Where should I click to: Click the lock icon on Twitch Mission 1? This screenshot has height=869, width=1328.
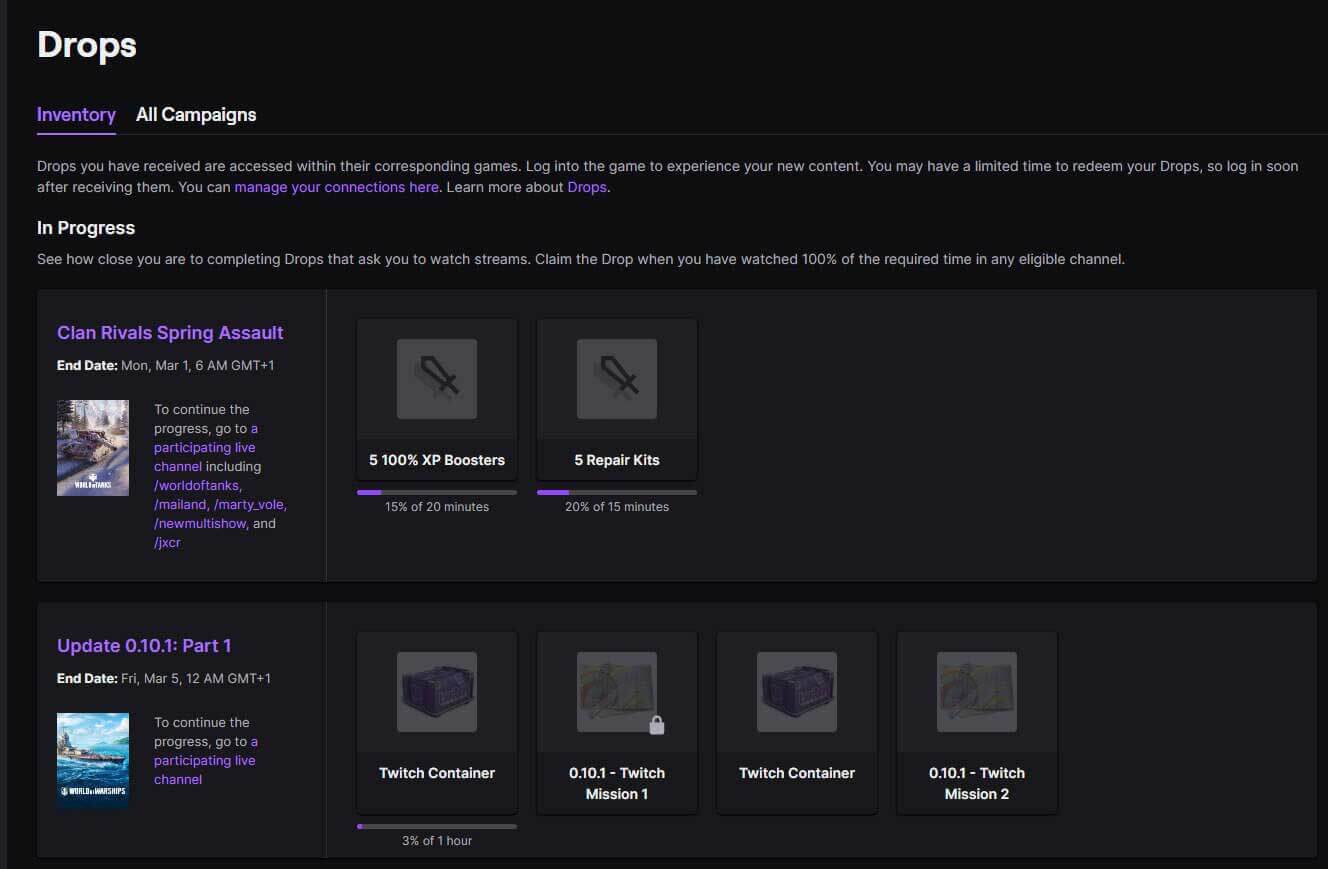click(x=657, y=725)
